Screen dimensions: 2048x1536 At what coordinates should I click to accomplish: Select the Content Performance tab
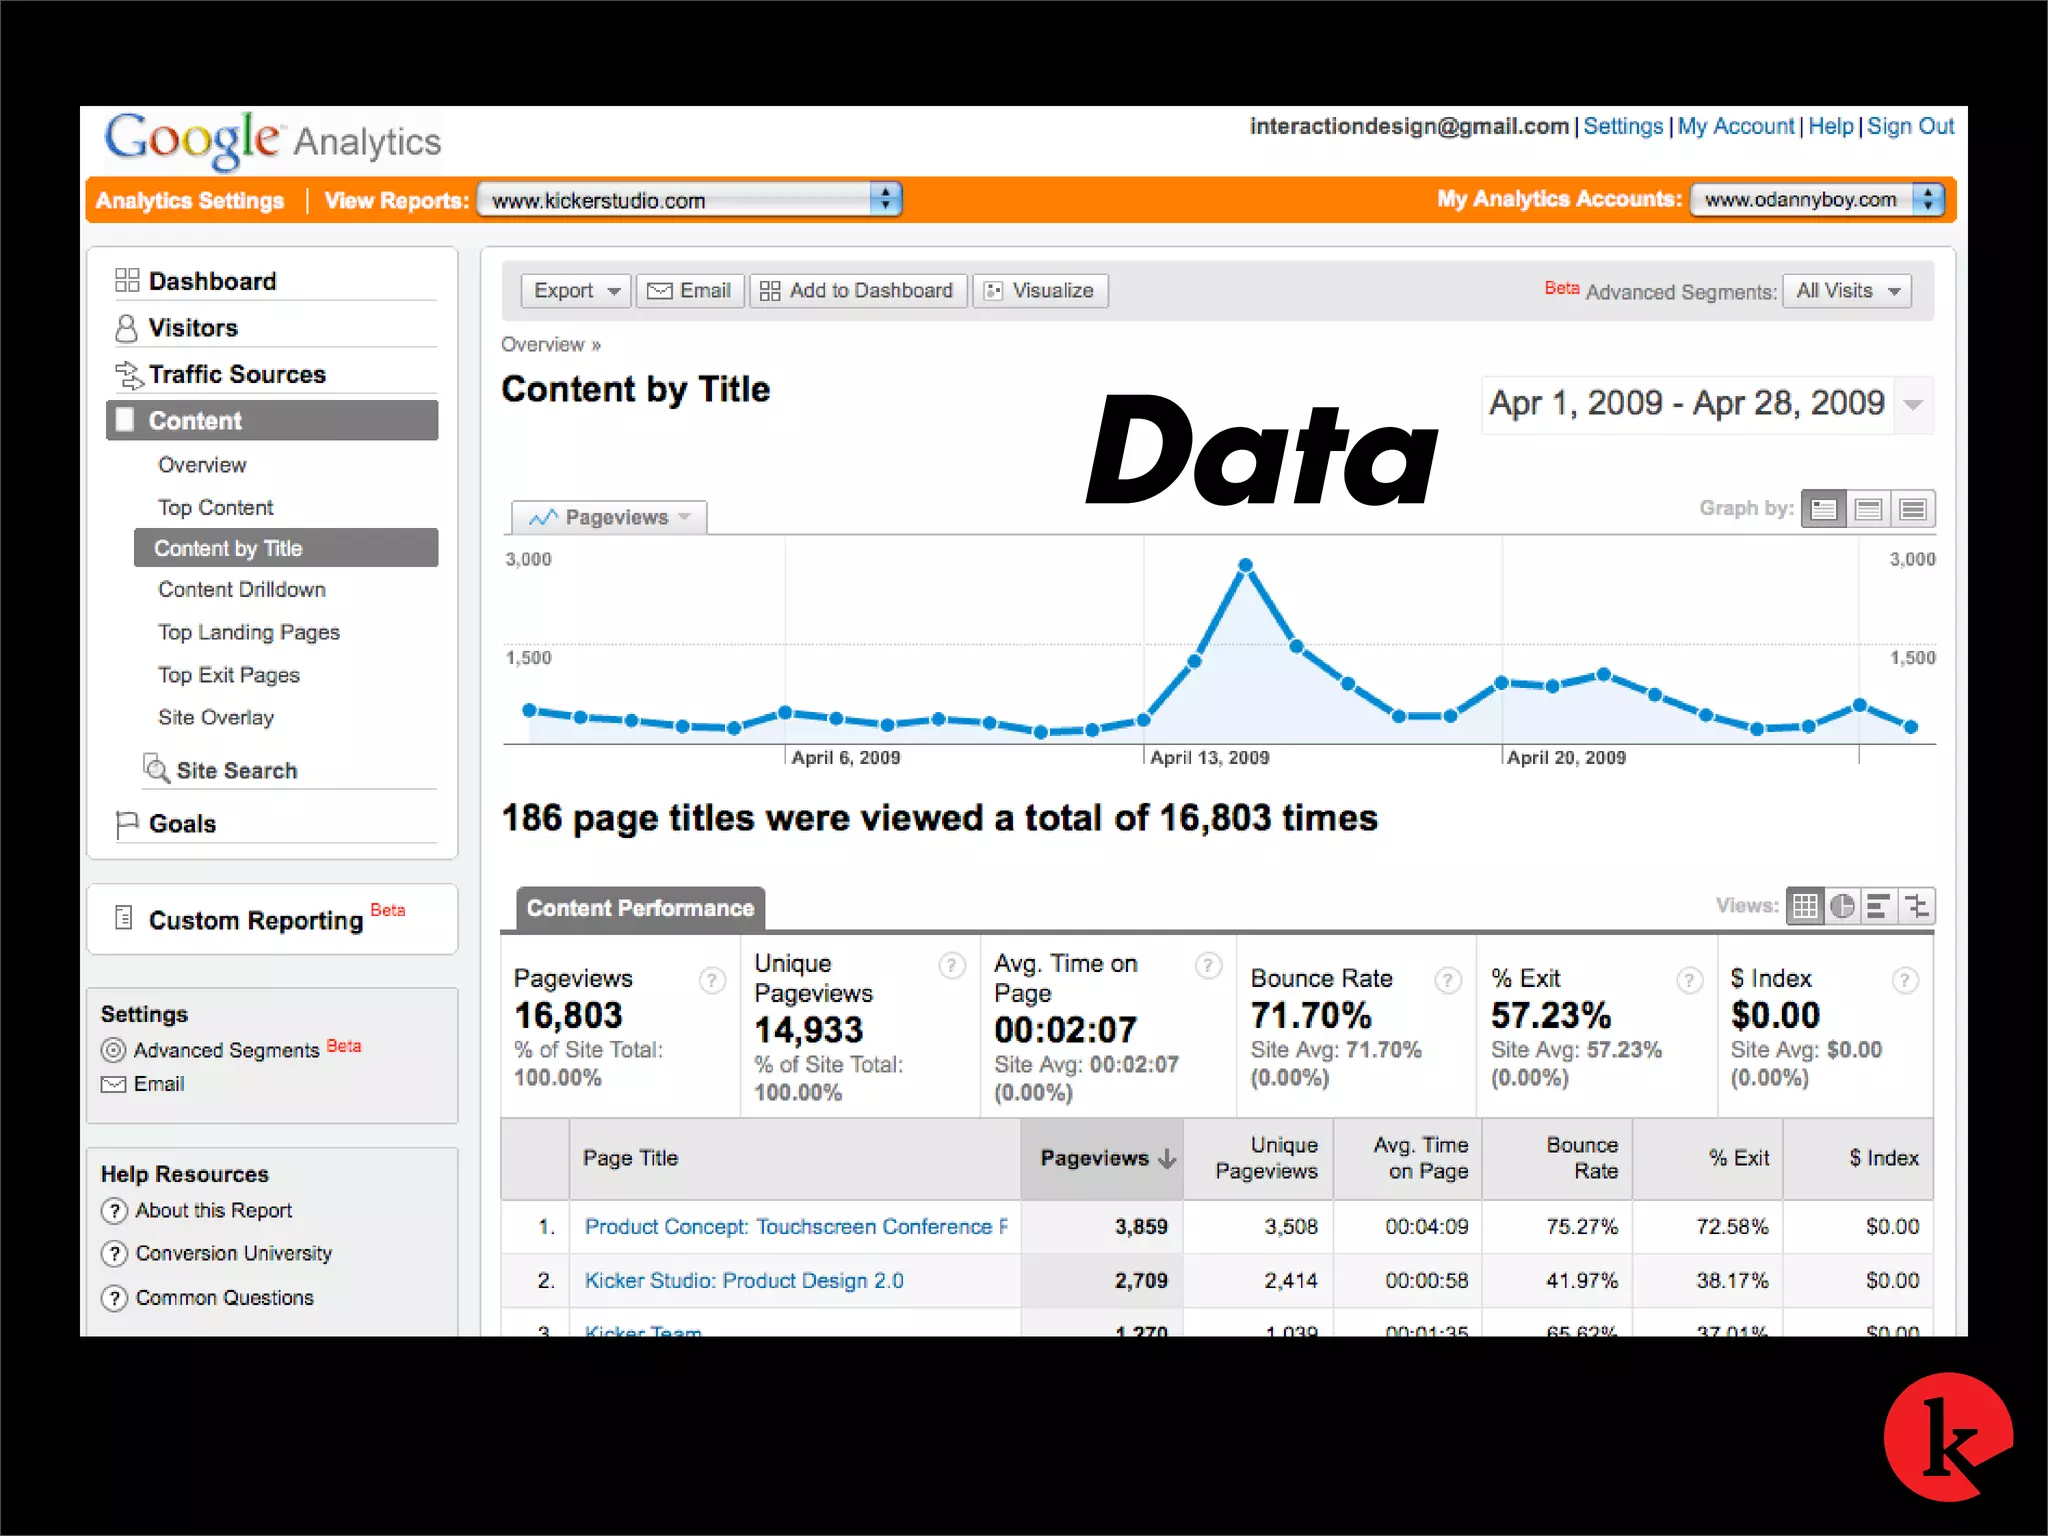(x=640, y=908)
